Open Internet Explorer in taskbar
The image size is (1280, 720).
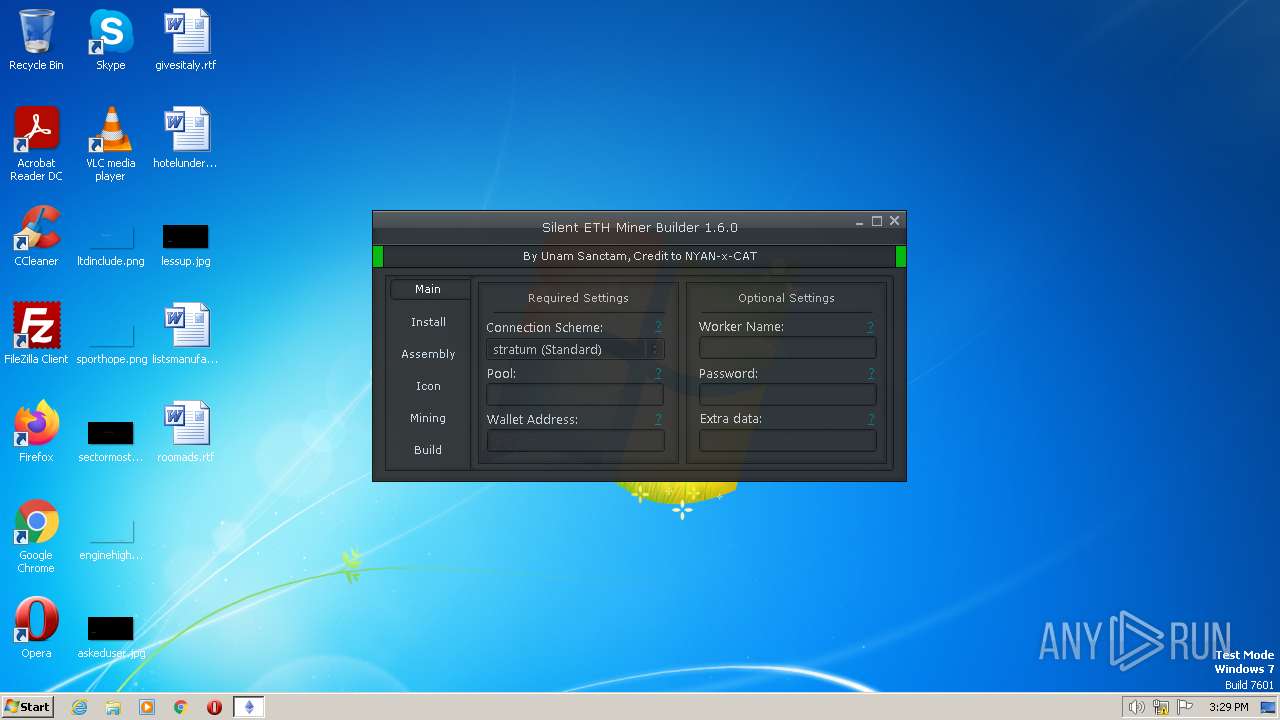(x=80, y=707)
